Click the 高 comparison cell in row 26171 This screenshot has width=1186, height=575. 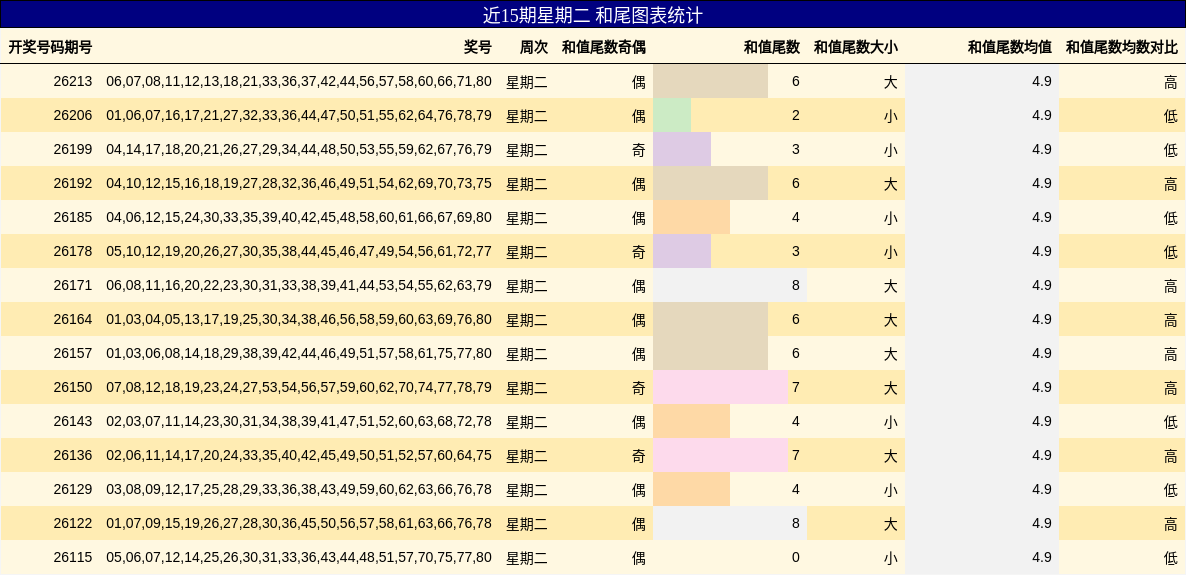[x=1171, y=286]
